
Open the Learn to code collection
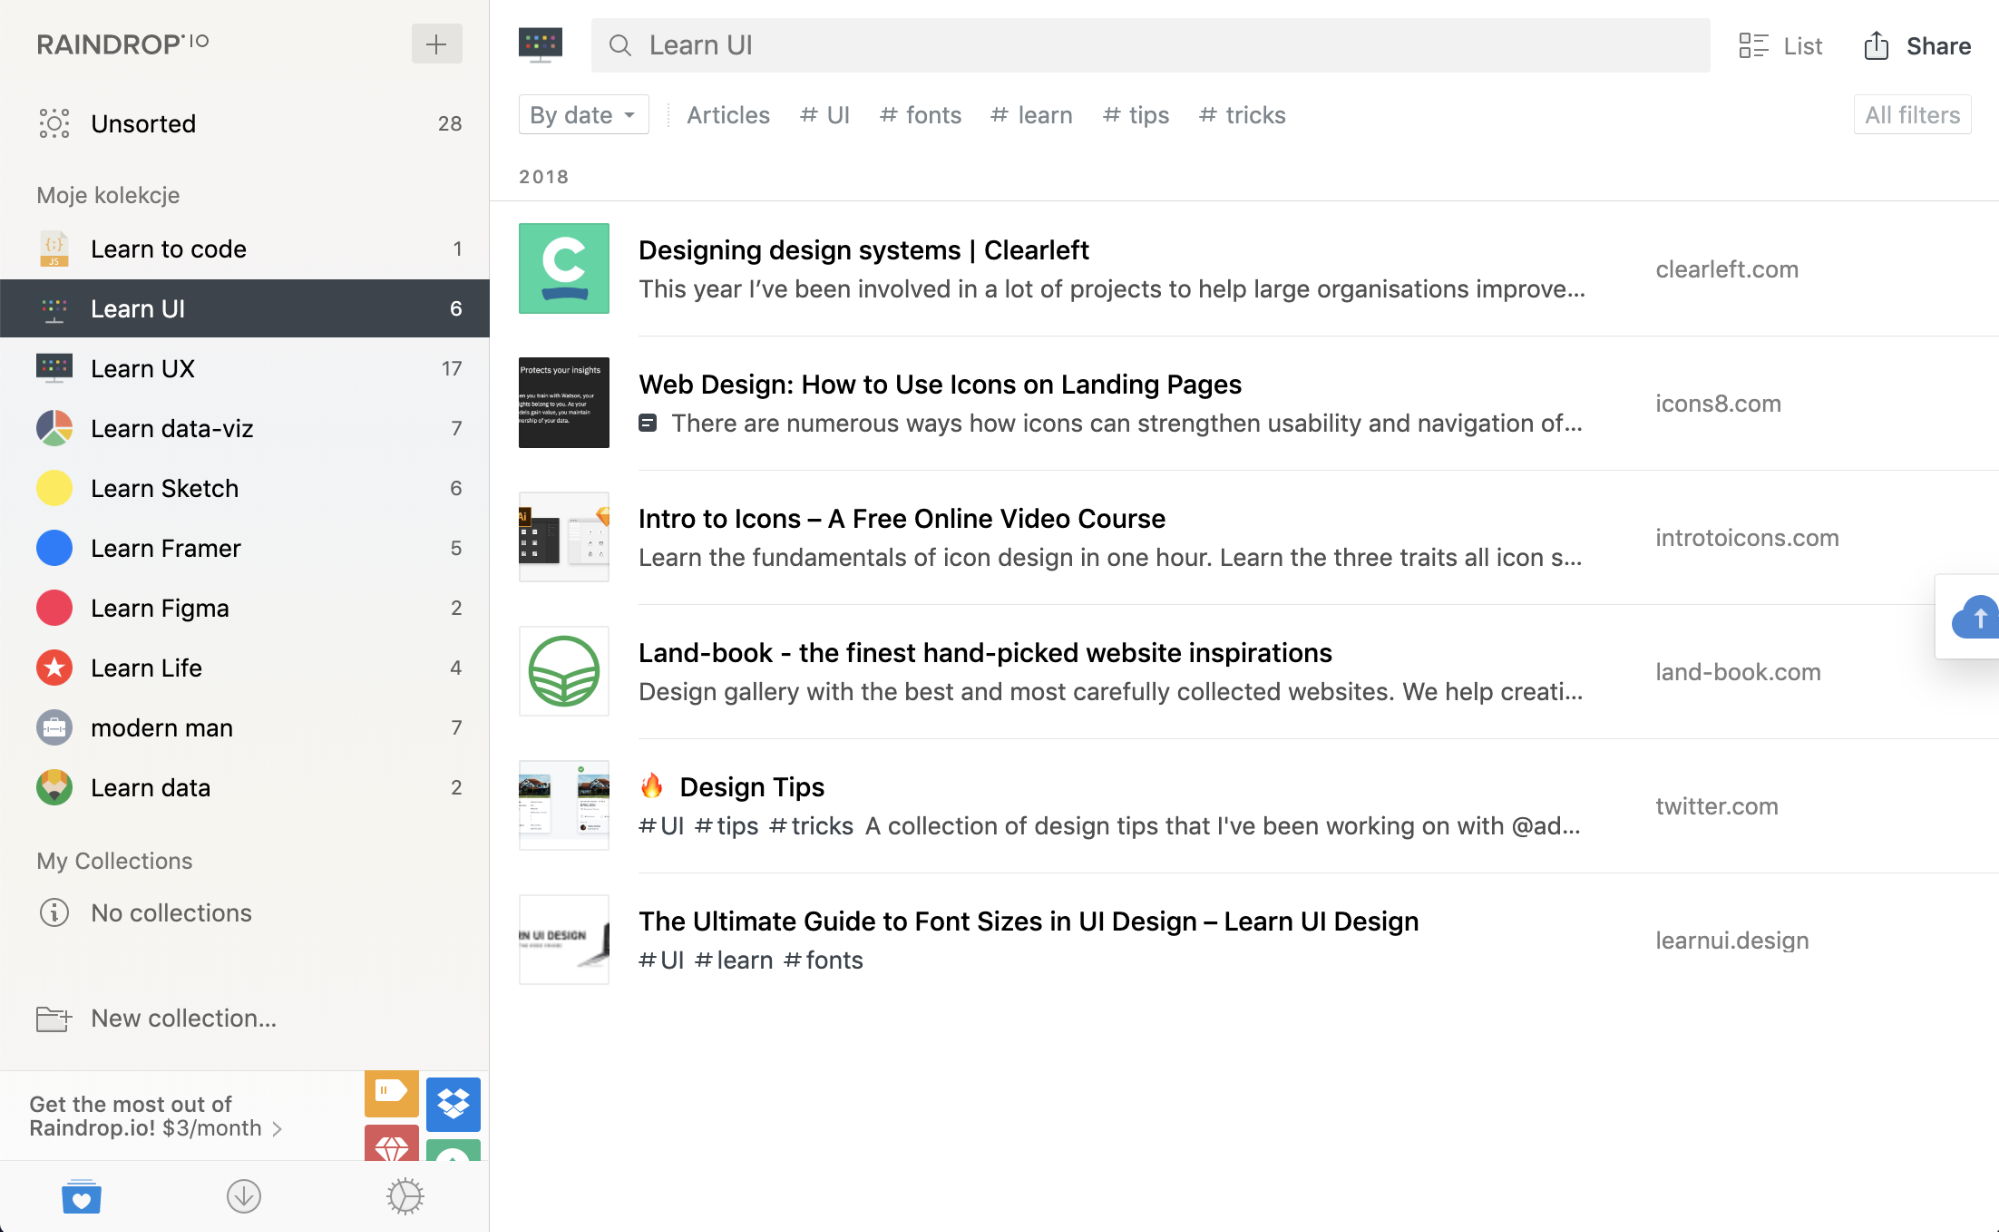pos(244,249)
